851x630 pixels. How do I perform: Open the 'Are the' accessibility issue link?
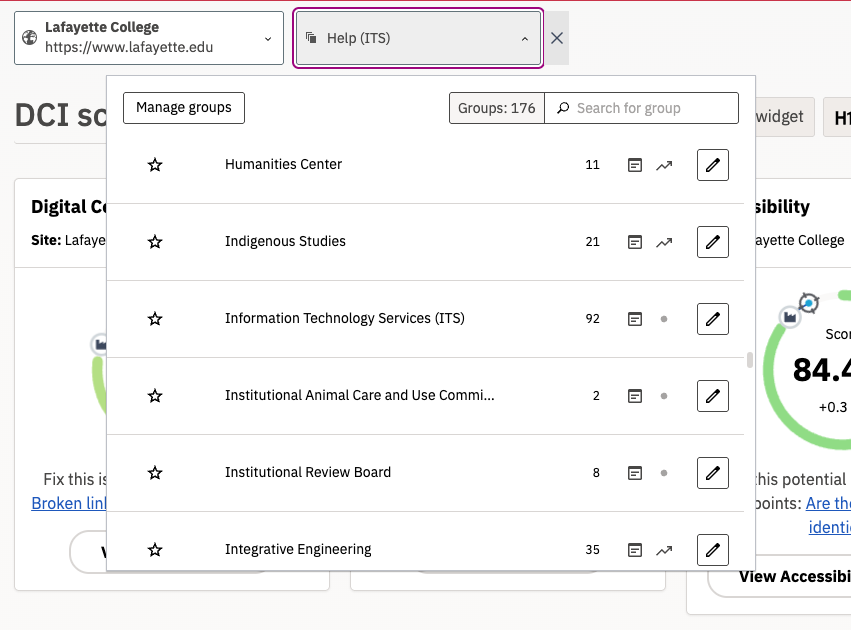click(x=828, y=504)
